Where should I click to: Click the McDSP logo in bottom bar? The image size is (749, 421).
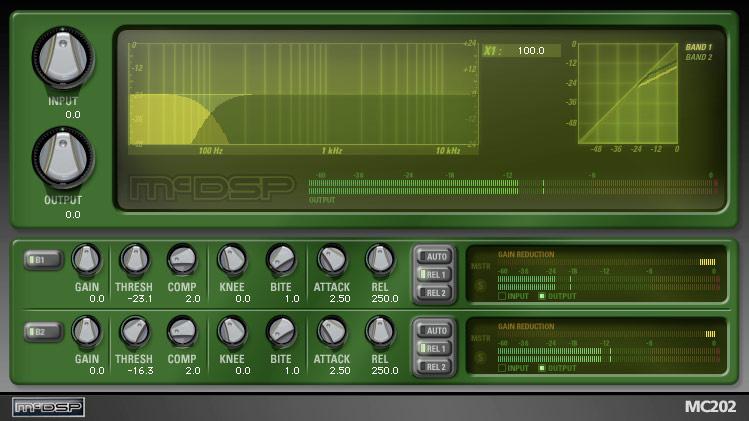48,407
